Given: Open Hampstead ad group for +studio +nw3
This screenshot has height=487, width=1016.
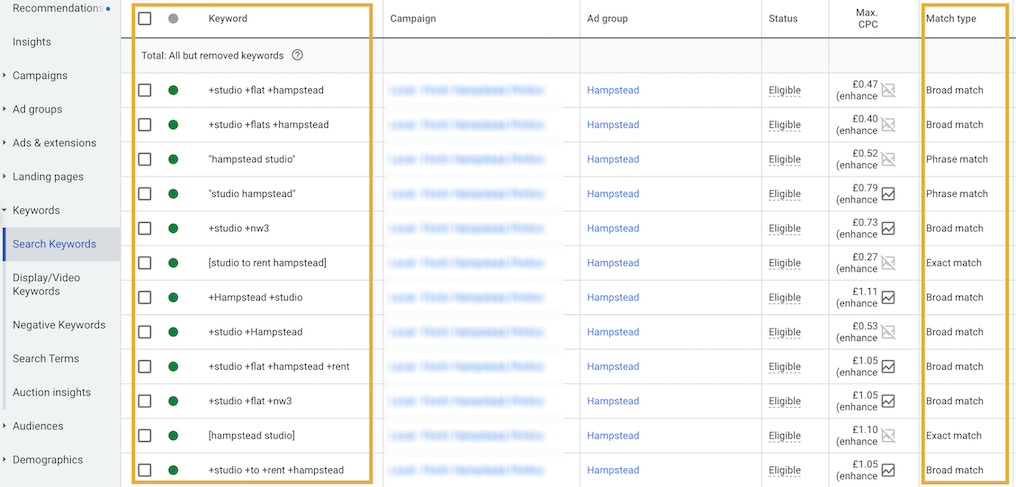Looking at the screenshot, I should (x=613, y=228).
